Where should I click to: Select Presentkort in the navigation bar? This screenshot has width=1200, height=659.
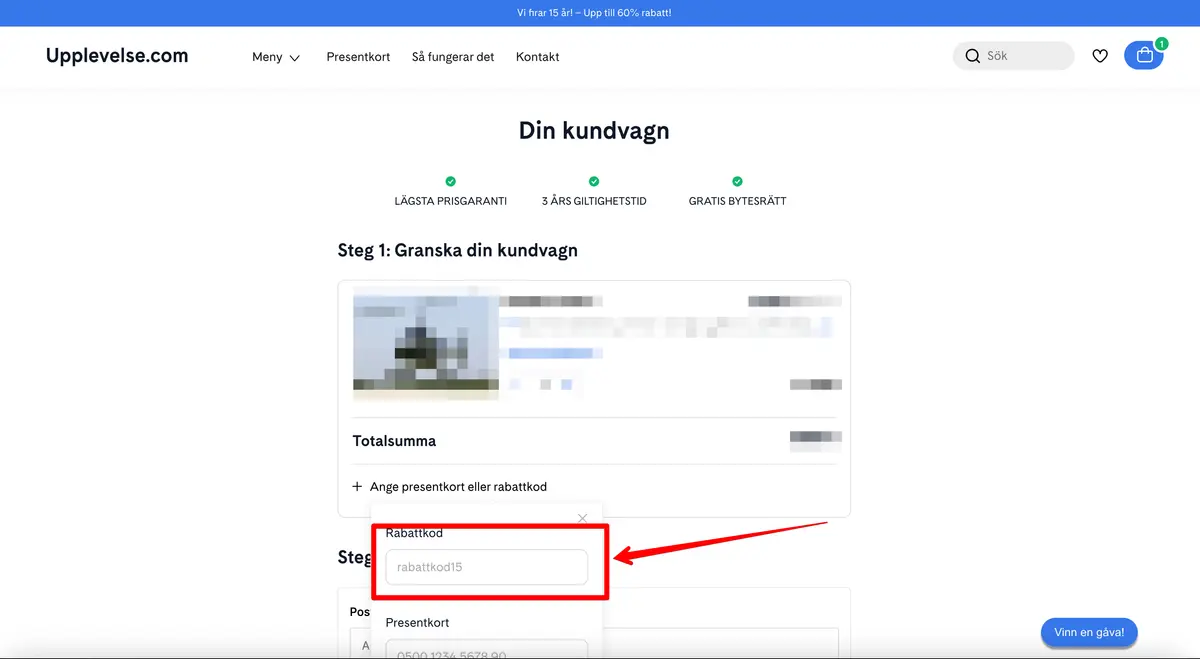point(357,57)
